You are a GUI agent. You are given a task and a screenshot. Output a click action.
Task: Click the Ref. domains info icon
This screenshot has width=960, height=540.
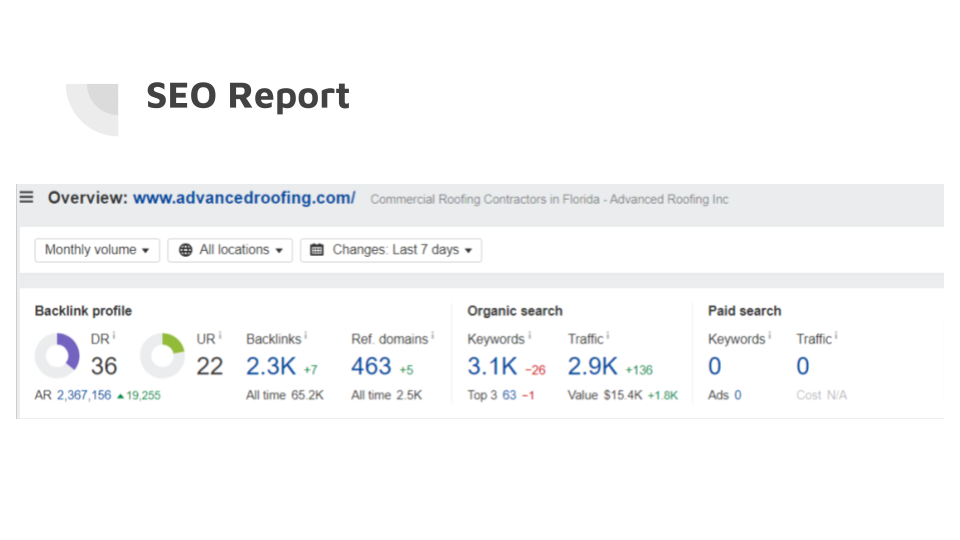(432, 336)
